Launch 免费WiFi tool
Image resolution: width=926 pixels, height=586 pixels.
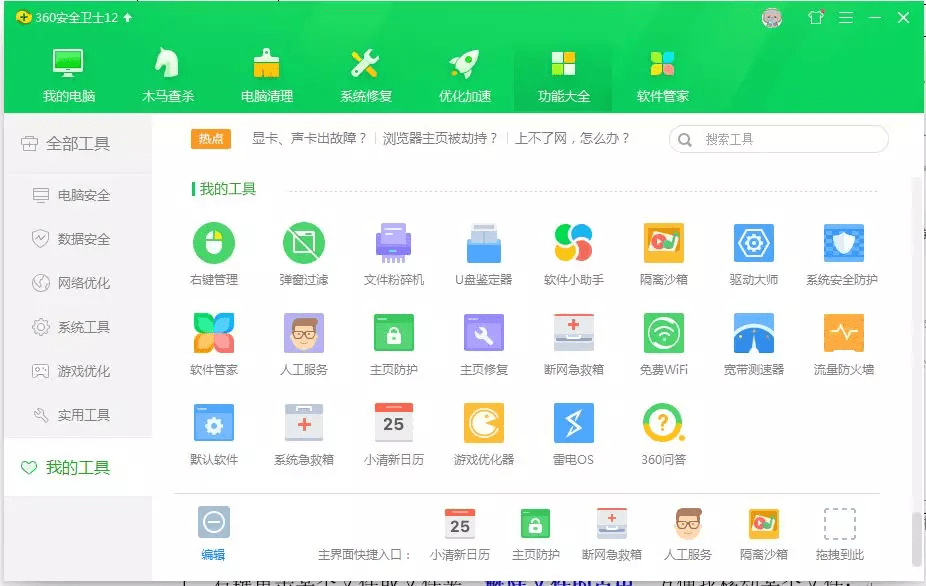(664, 344)
